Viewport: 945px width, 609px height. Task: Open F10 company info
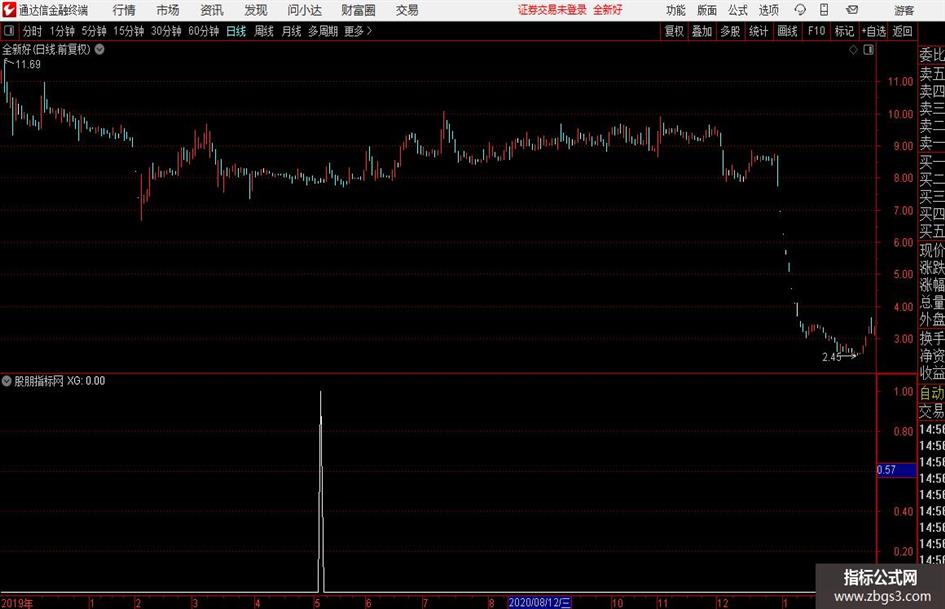[x=816, y=31]
